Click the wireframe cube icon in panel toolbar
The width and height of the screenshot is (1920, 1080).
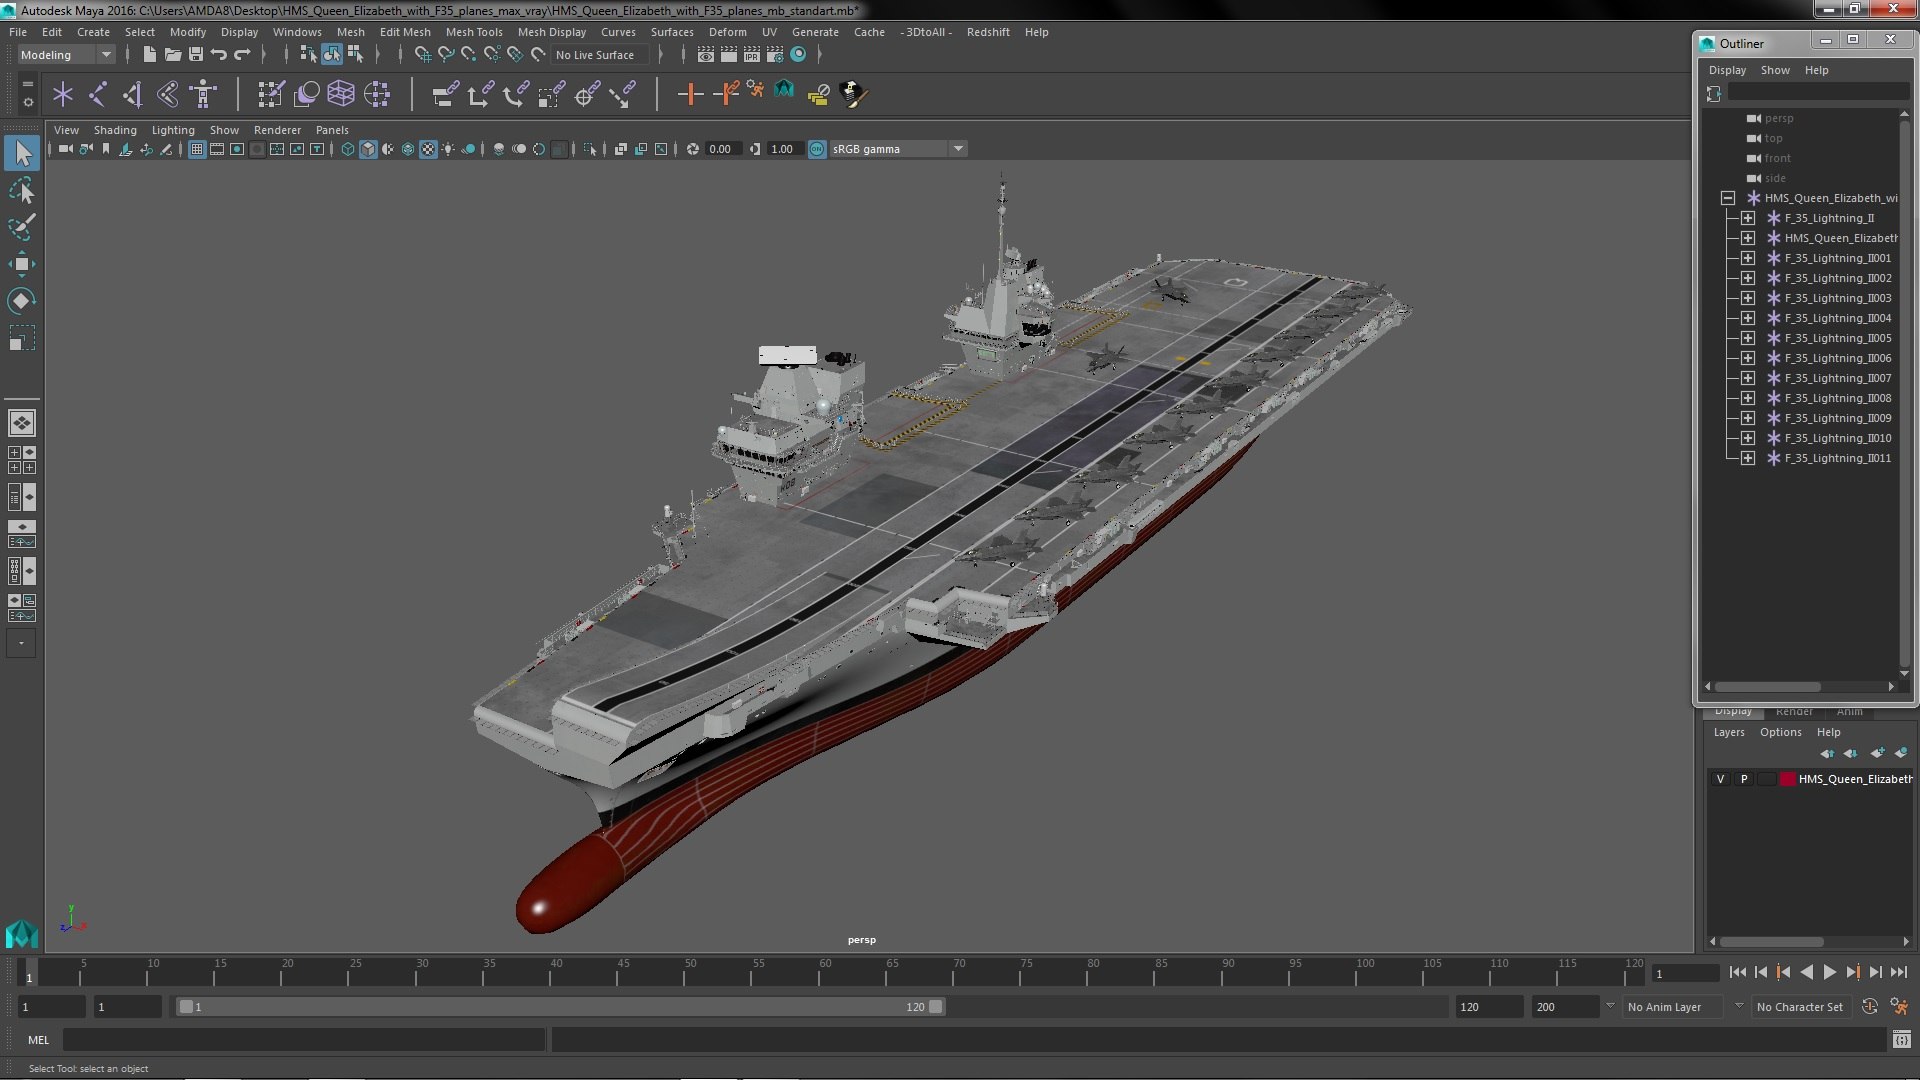pyautogui.click(x=347, y=149)
